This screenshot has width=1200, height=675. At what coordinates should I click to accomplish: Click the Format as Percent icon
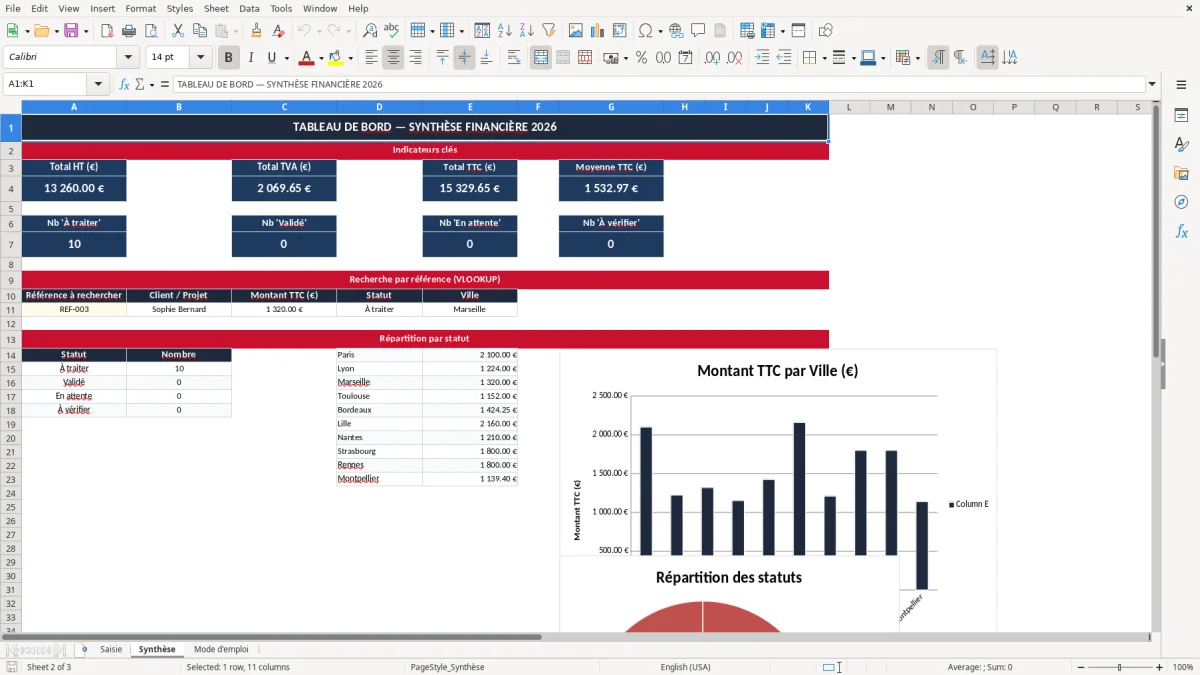[641, 58]
